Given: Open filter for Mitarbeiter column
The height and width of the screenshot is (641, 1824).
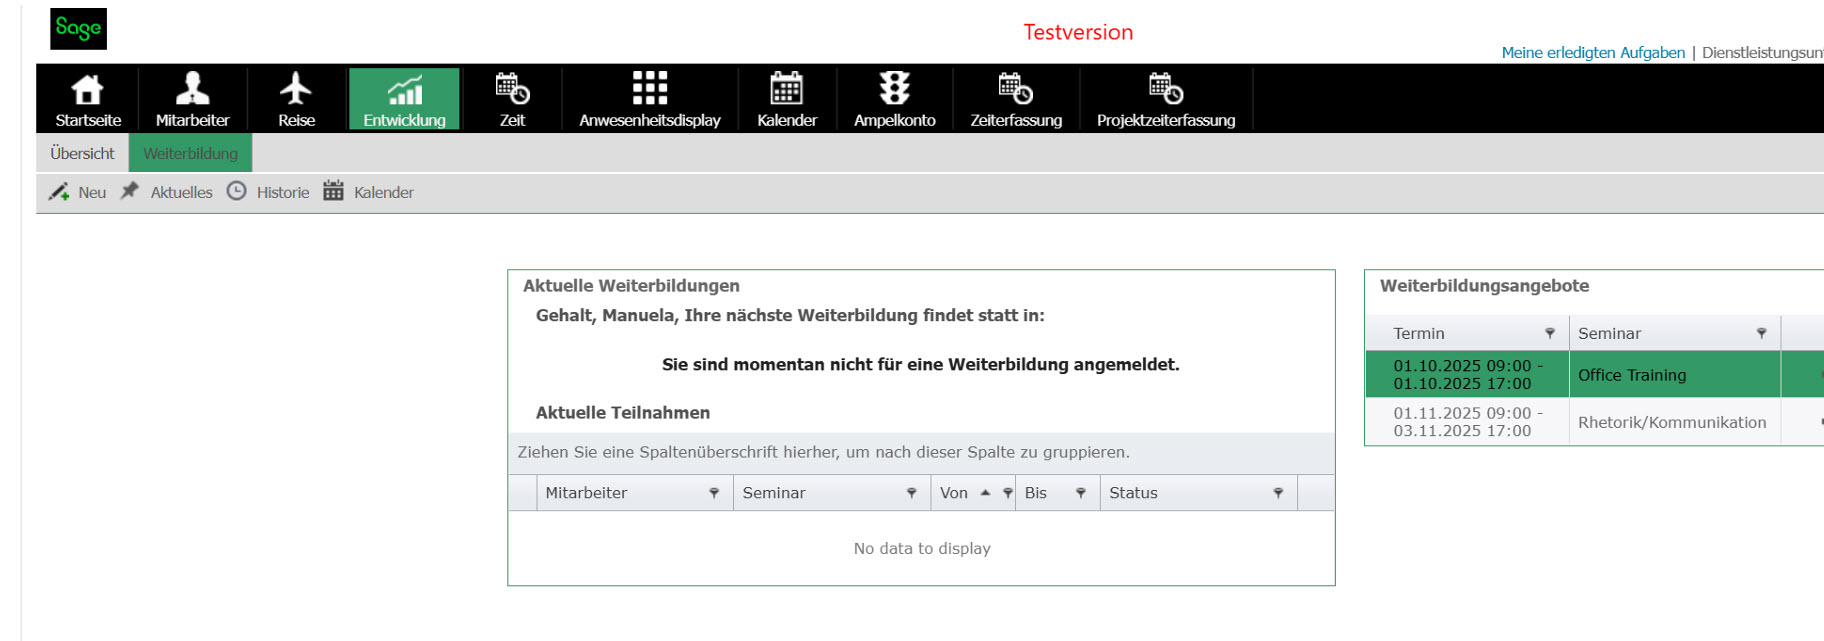Looking at the screenshot, I should tap(714, 493).
